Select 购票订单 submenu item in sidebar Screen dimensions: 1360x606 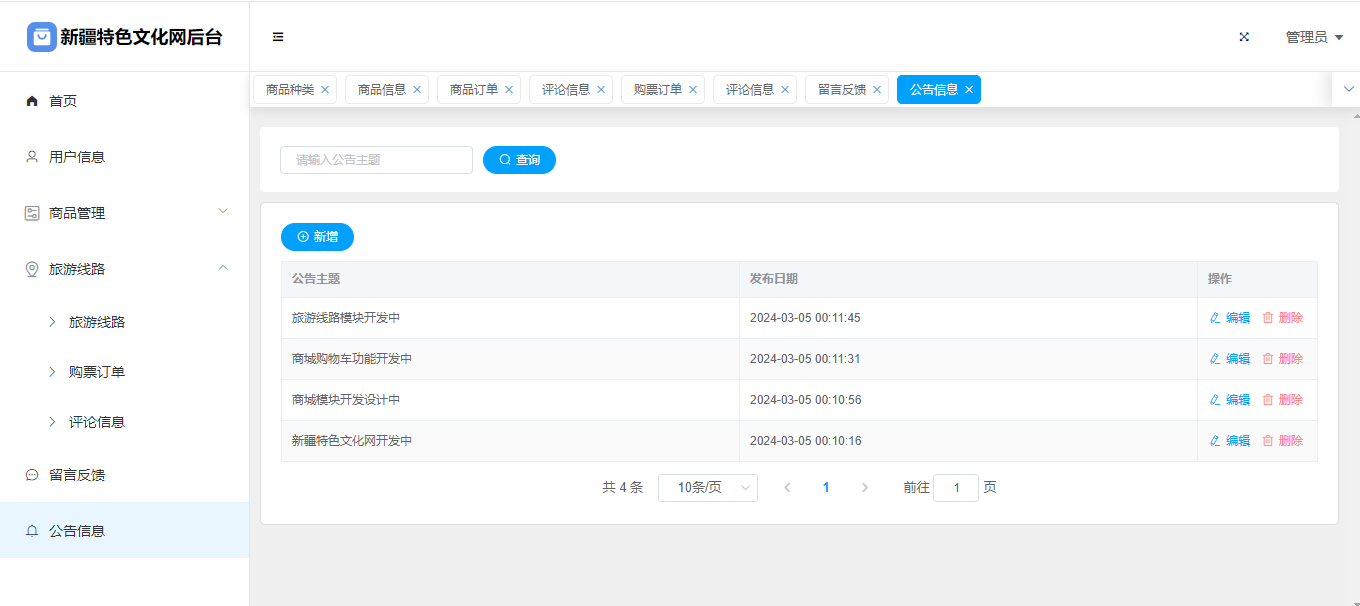97,372
